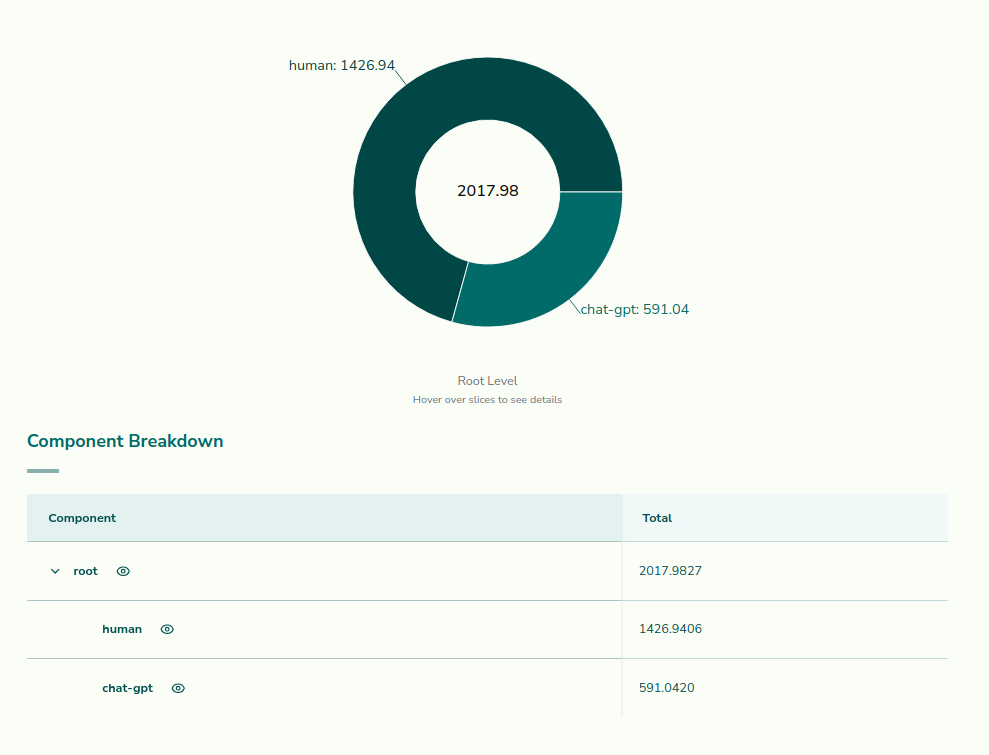Click the human total value 1426.9406
Image resolution: width=989 pixels, height=755 pixels.
tap(670, 629)
